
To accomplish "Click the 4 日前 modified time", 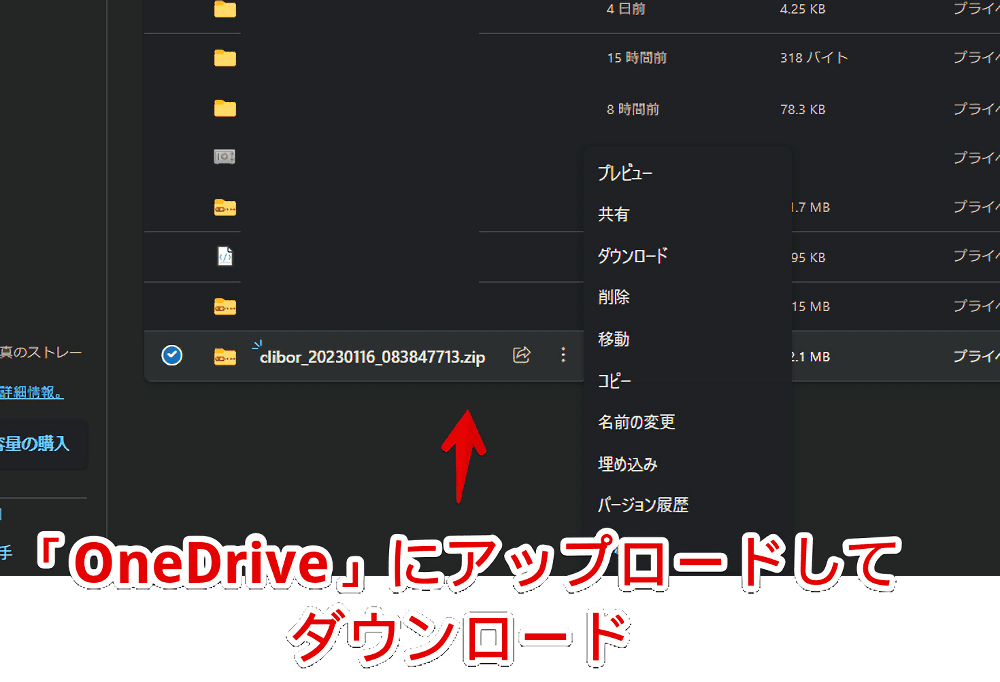I will pos(626,9).
